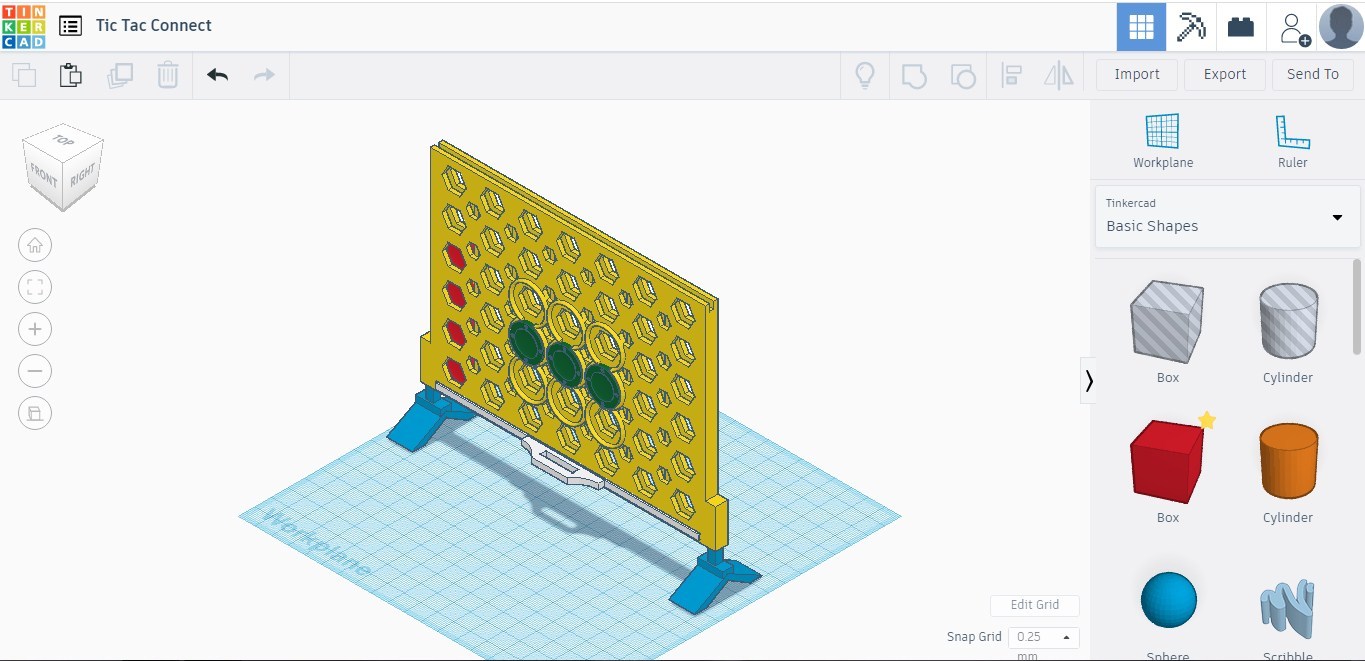Click the Export button
The width and height of the screenshot is (1365, 661).
pos(1225,75)
